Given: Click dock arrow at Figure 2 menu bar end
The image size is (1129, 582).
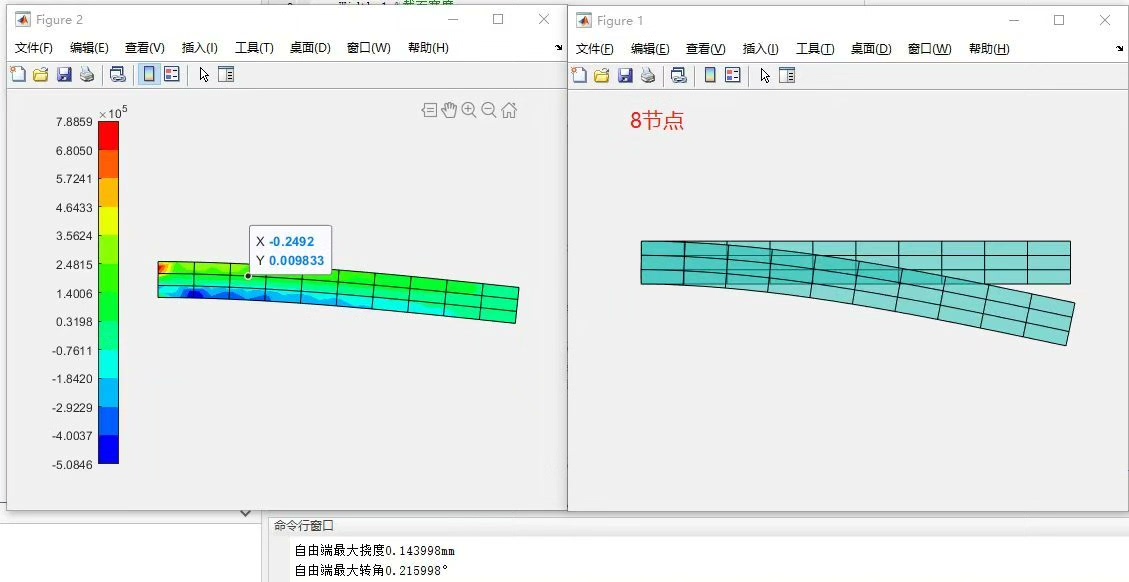Looking at the screenshot, I should pyautogui.click(x=559, y=48).
